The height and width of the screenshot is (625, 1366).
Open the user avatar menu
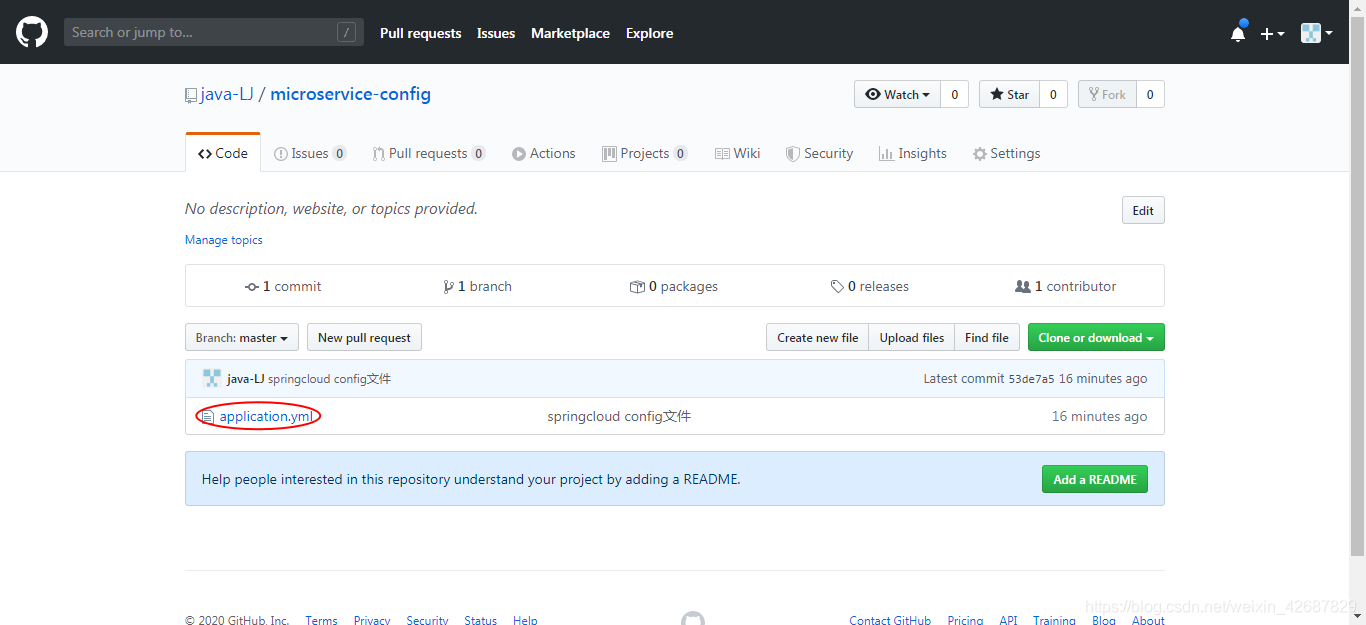click(1316, 33)
